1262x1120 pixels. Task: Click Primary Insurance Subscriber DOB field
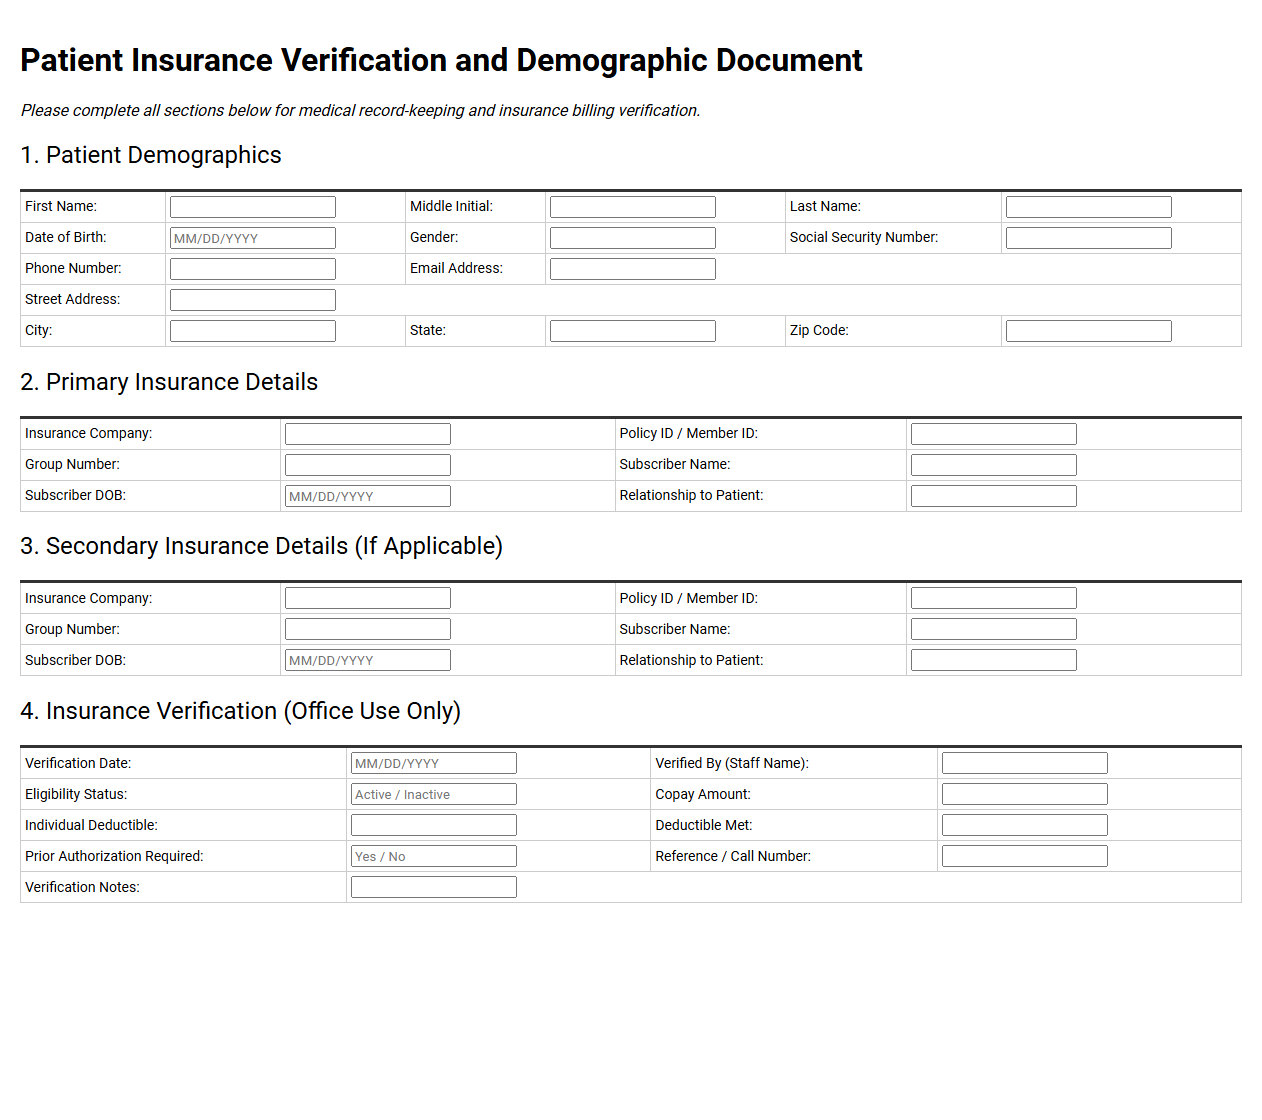(x=368, y=496)
